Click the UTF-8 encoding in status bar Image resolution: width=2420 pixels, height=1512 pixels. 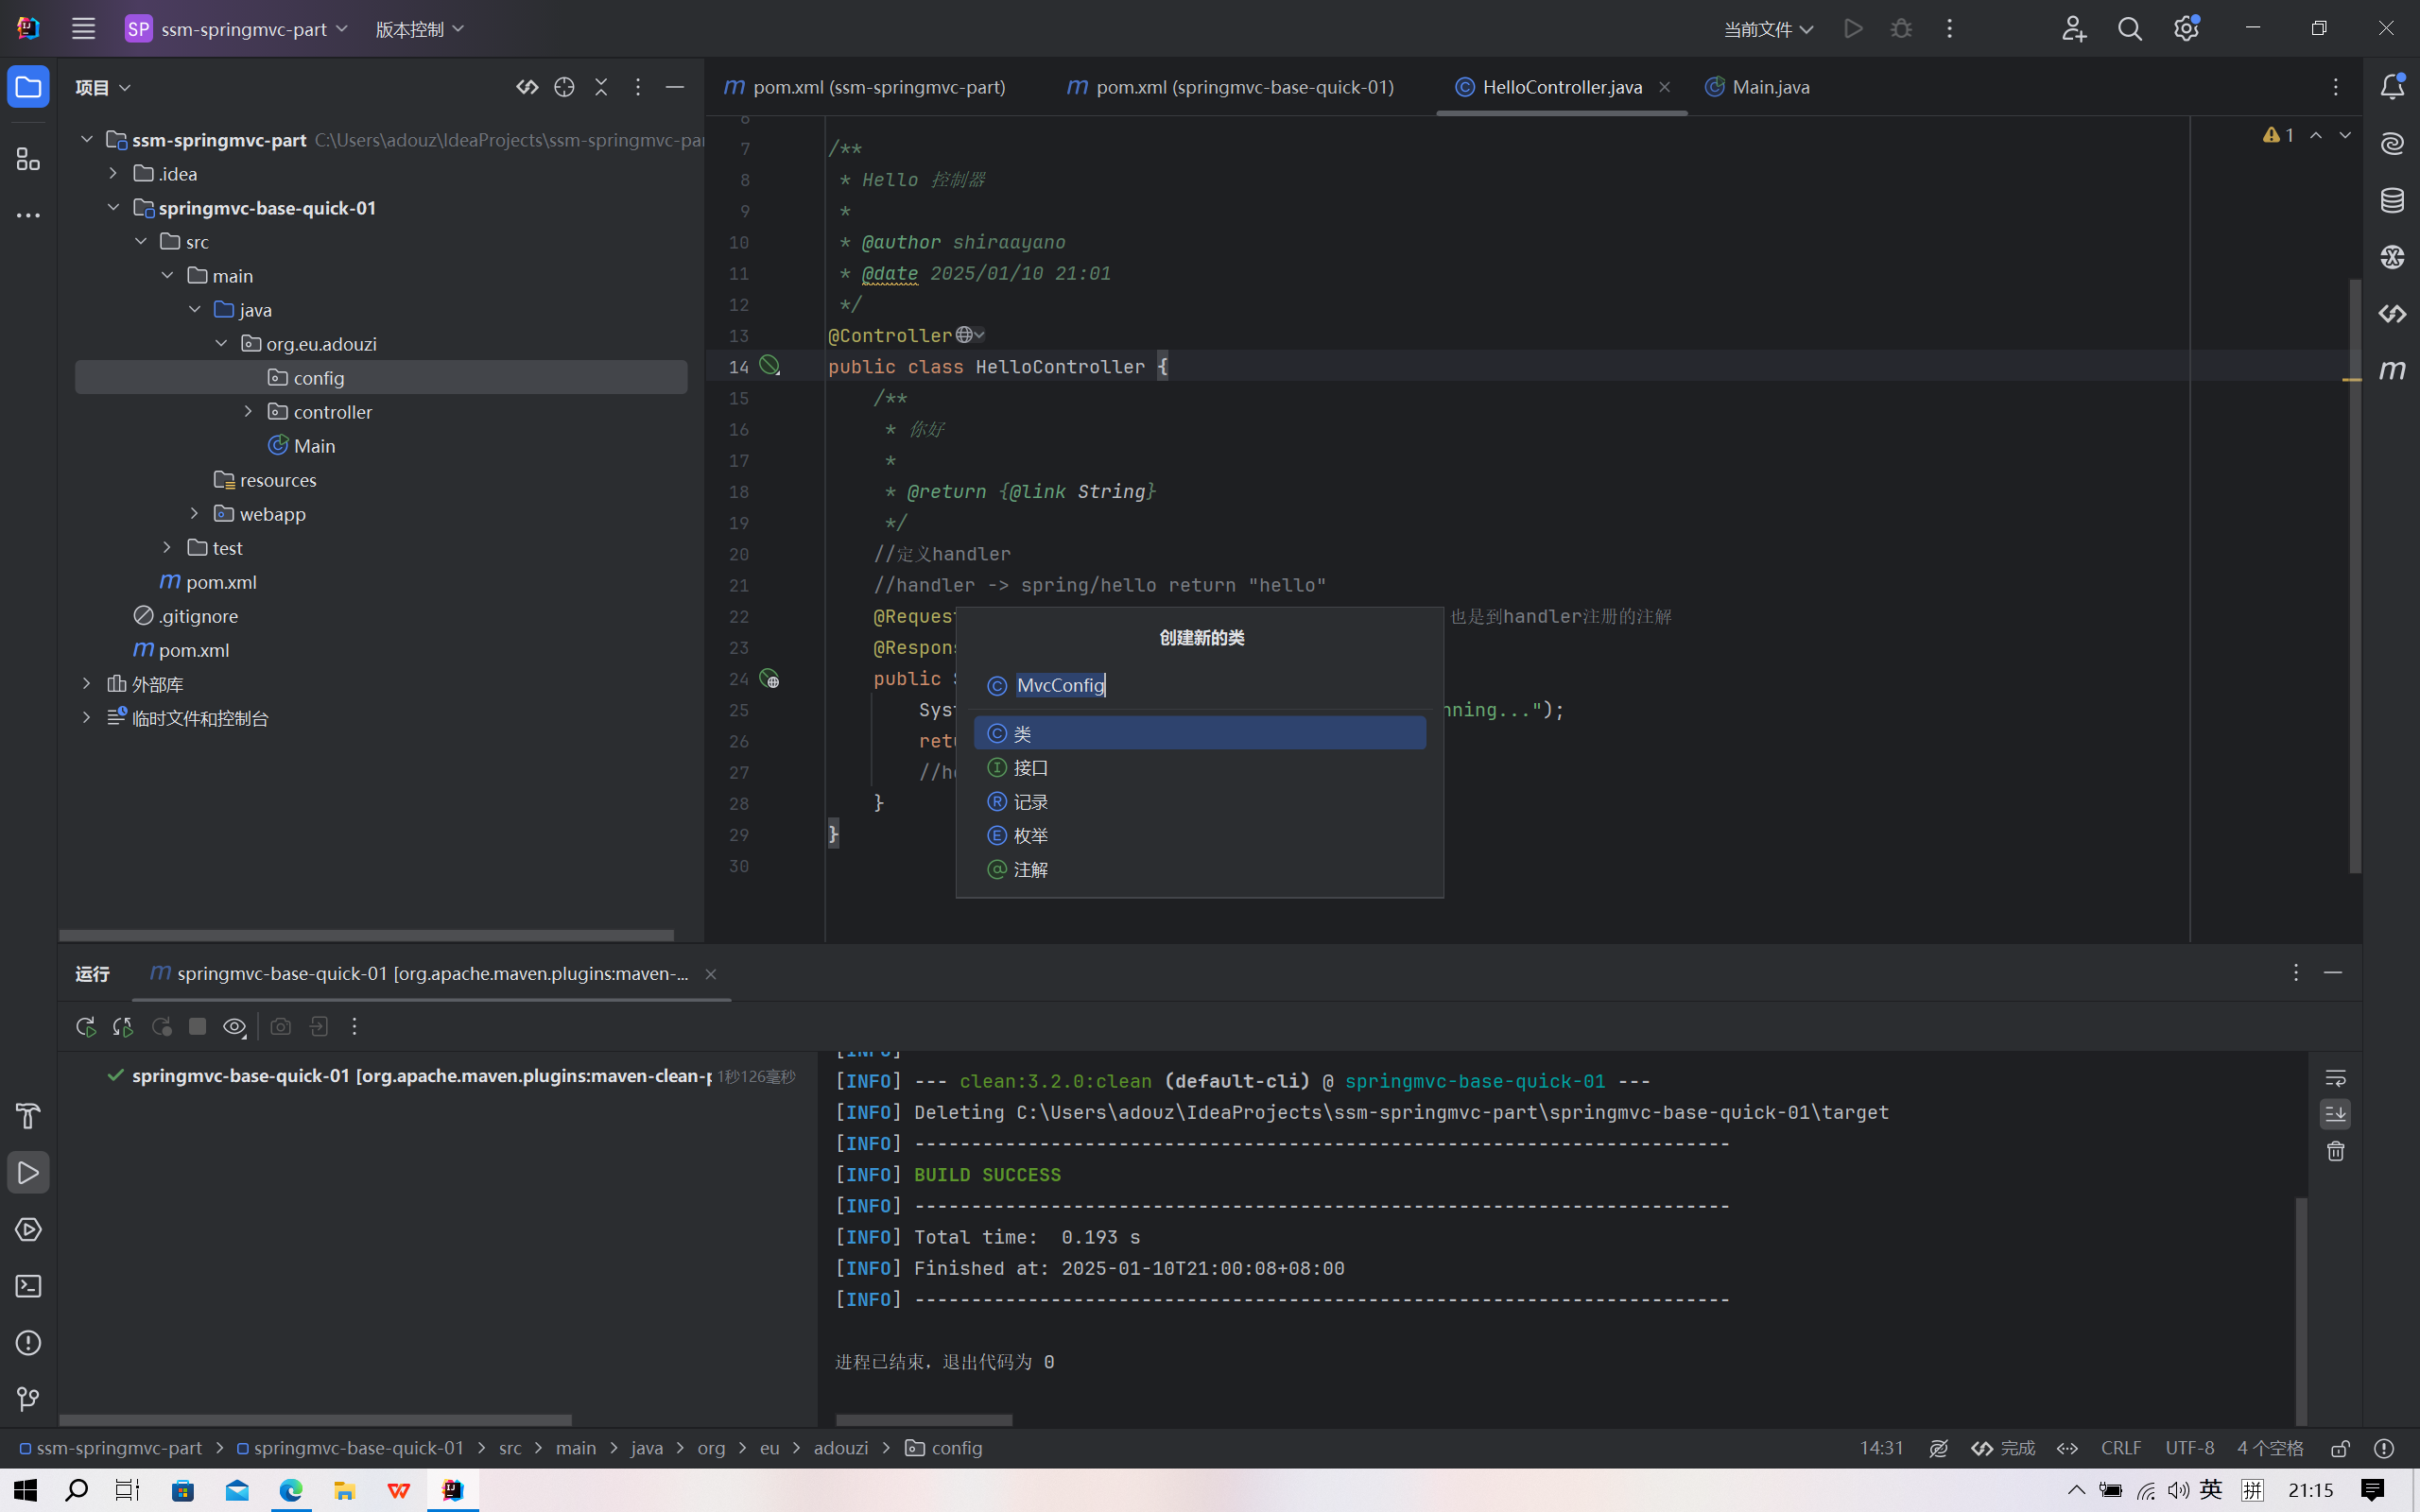click(2189, 1448)
